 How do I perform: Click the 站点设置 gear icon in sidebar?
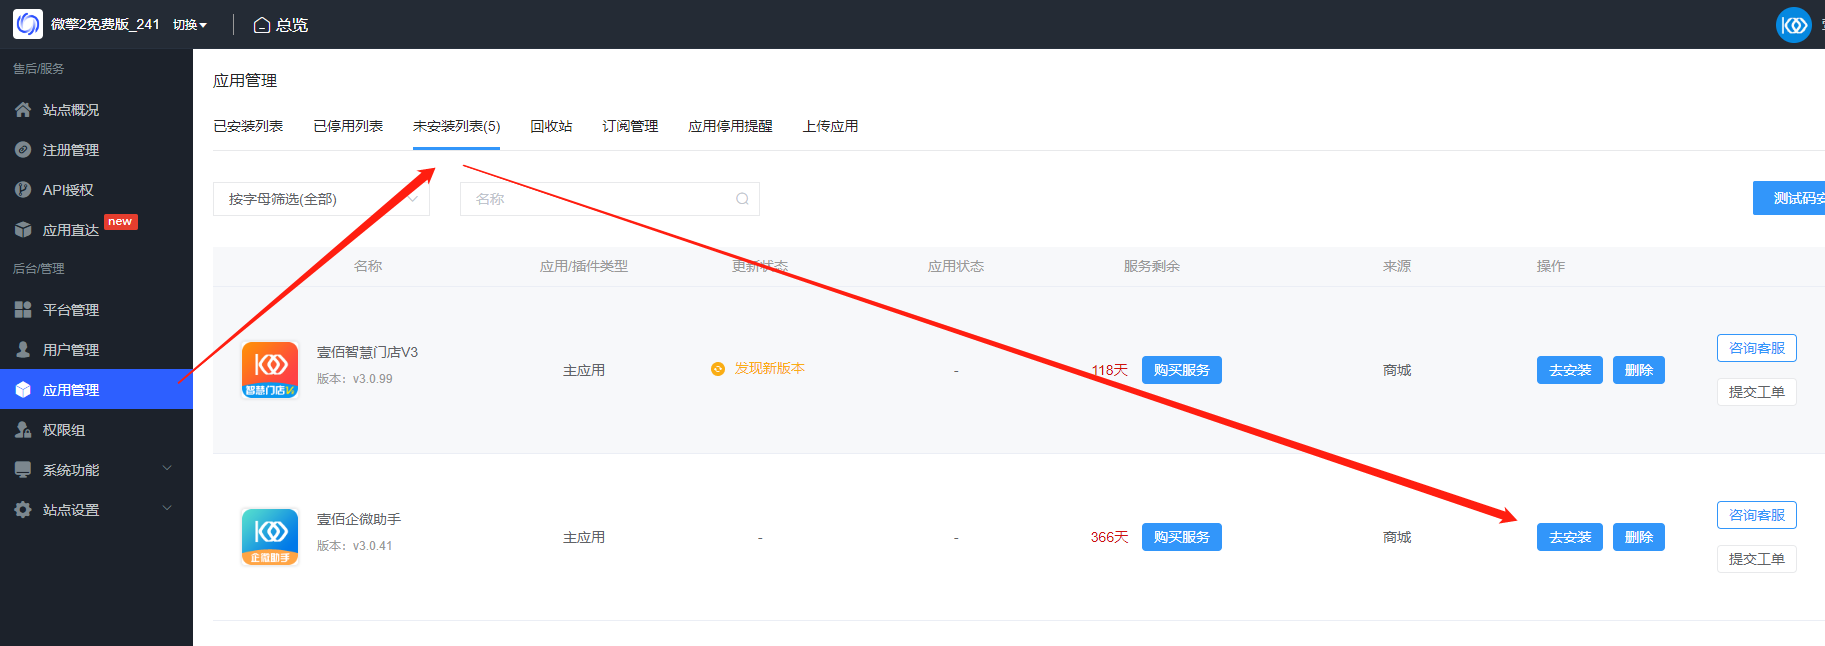click(x=23, y=510)
